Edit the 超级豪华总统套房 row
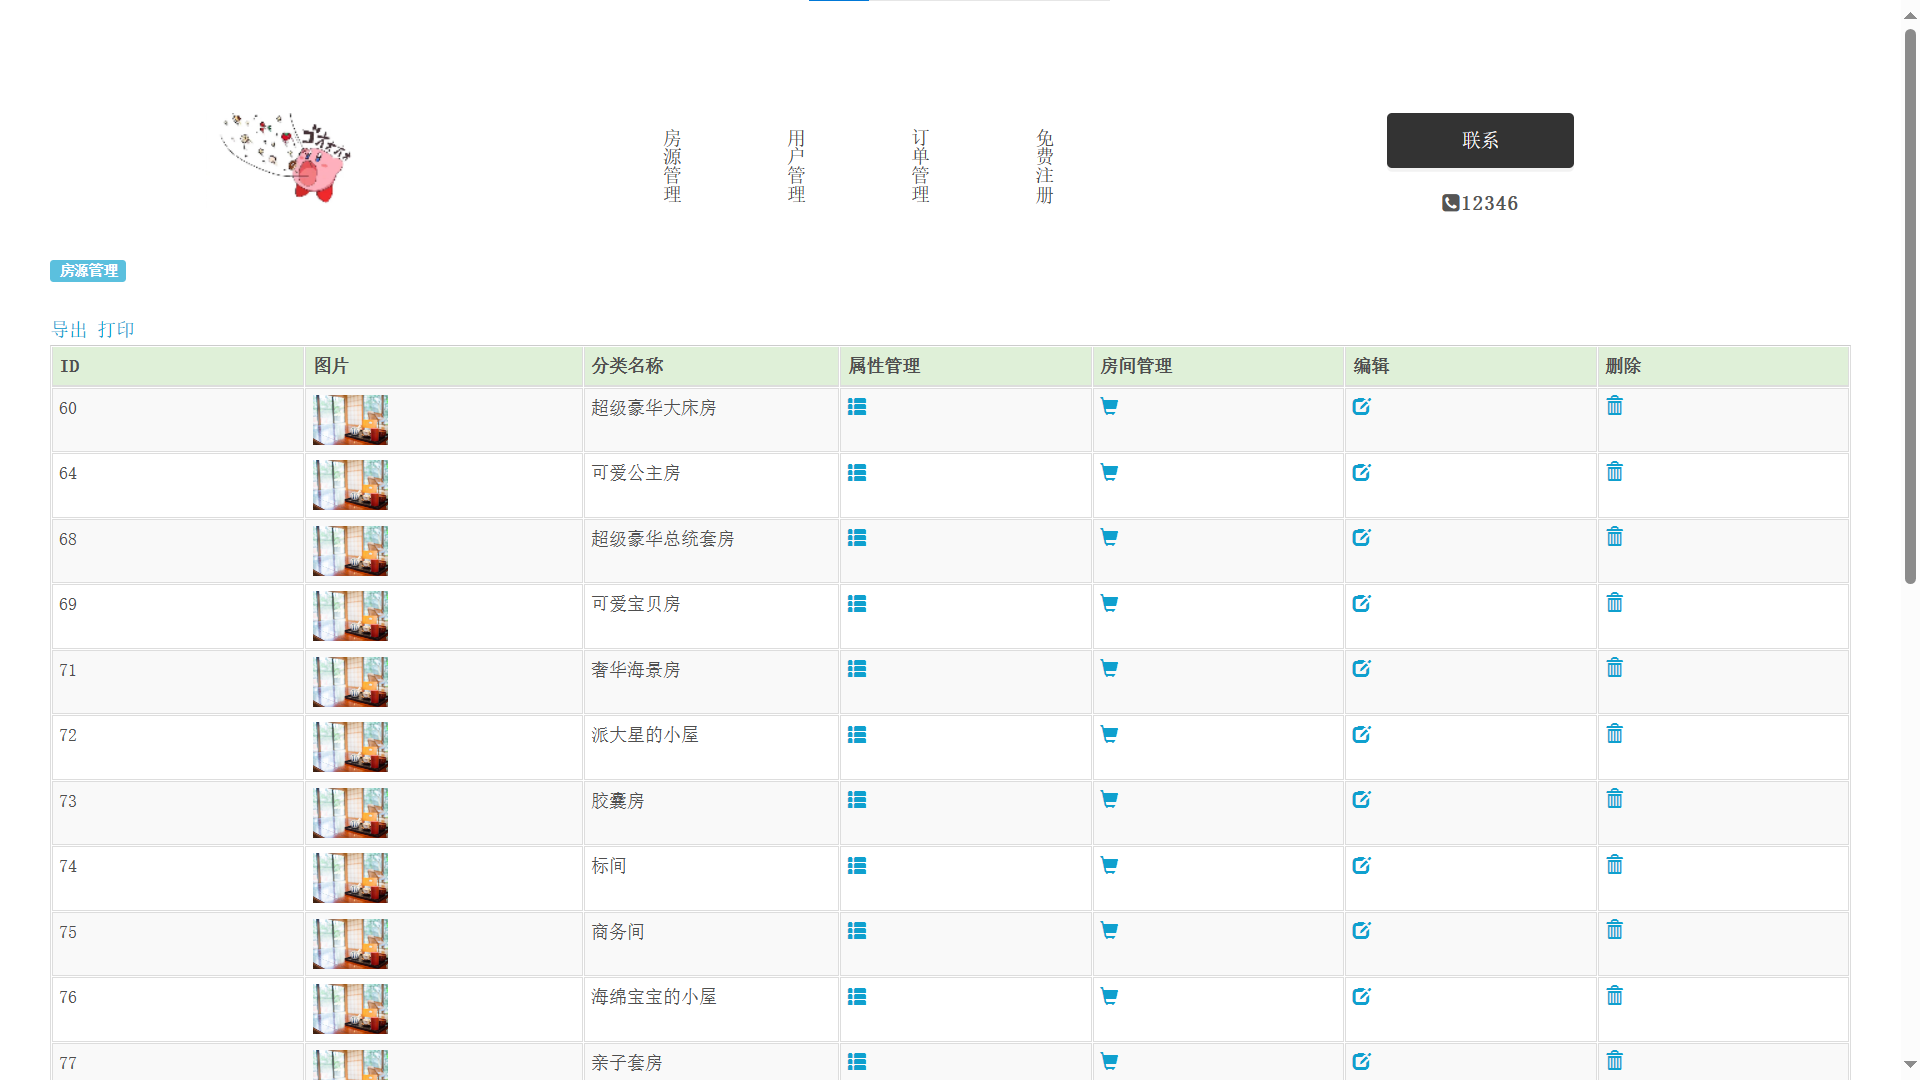1920x1080 pixels. [x=1362, y=537]
